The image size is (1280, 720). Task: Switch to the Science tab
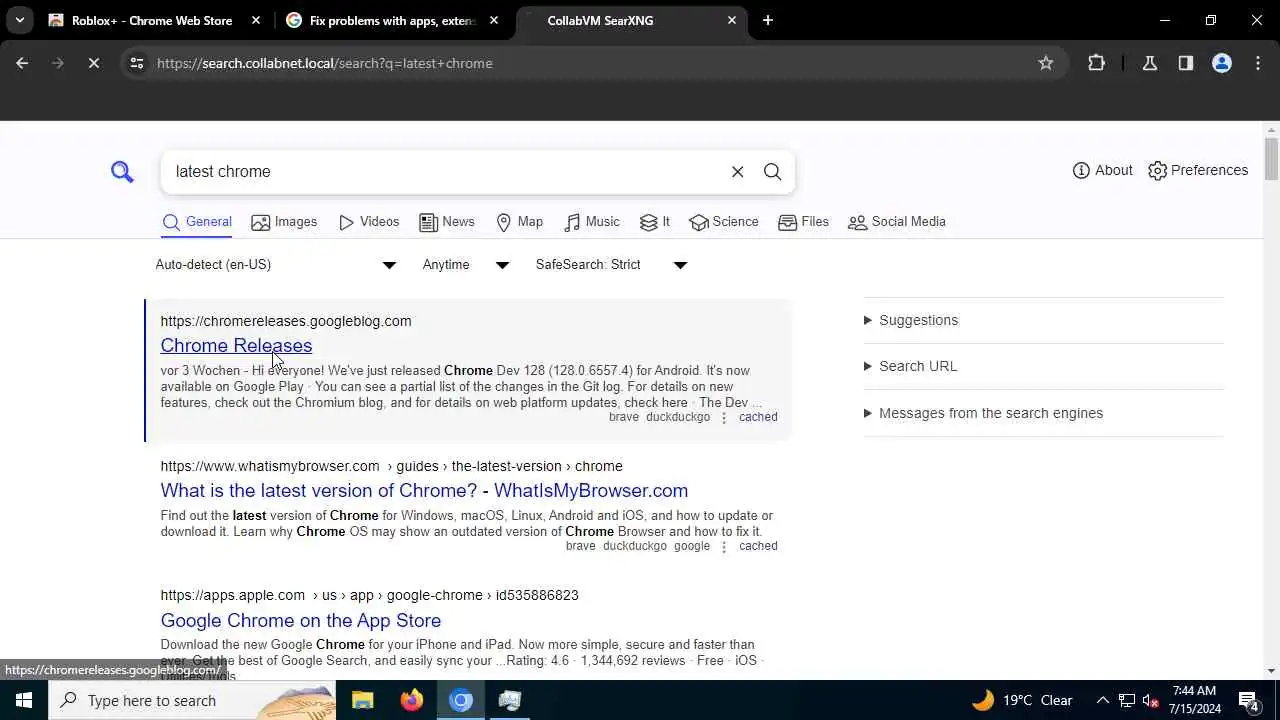(724, 222)
